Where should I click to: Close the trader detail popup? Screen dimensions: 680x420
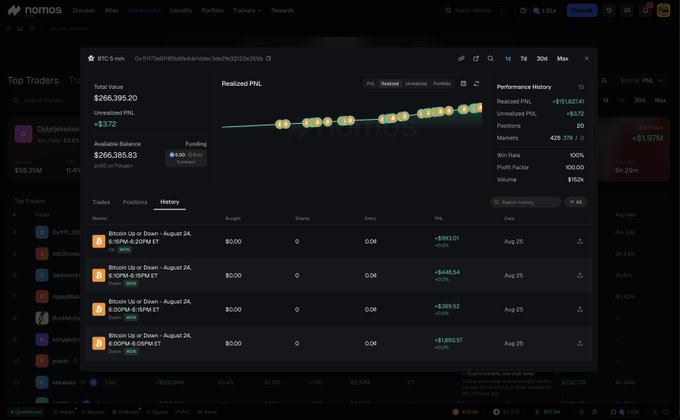tap(587, 59)
